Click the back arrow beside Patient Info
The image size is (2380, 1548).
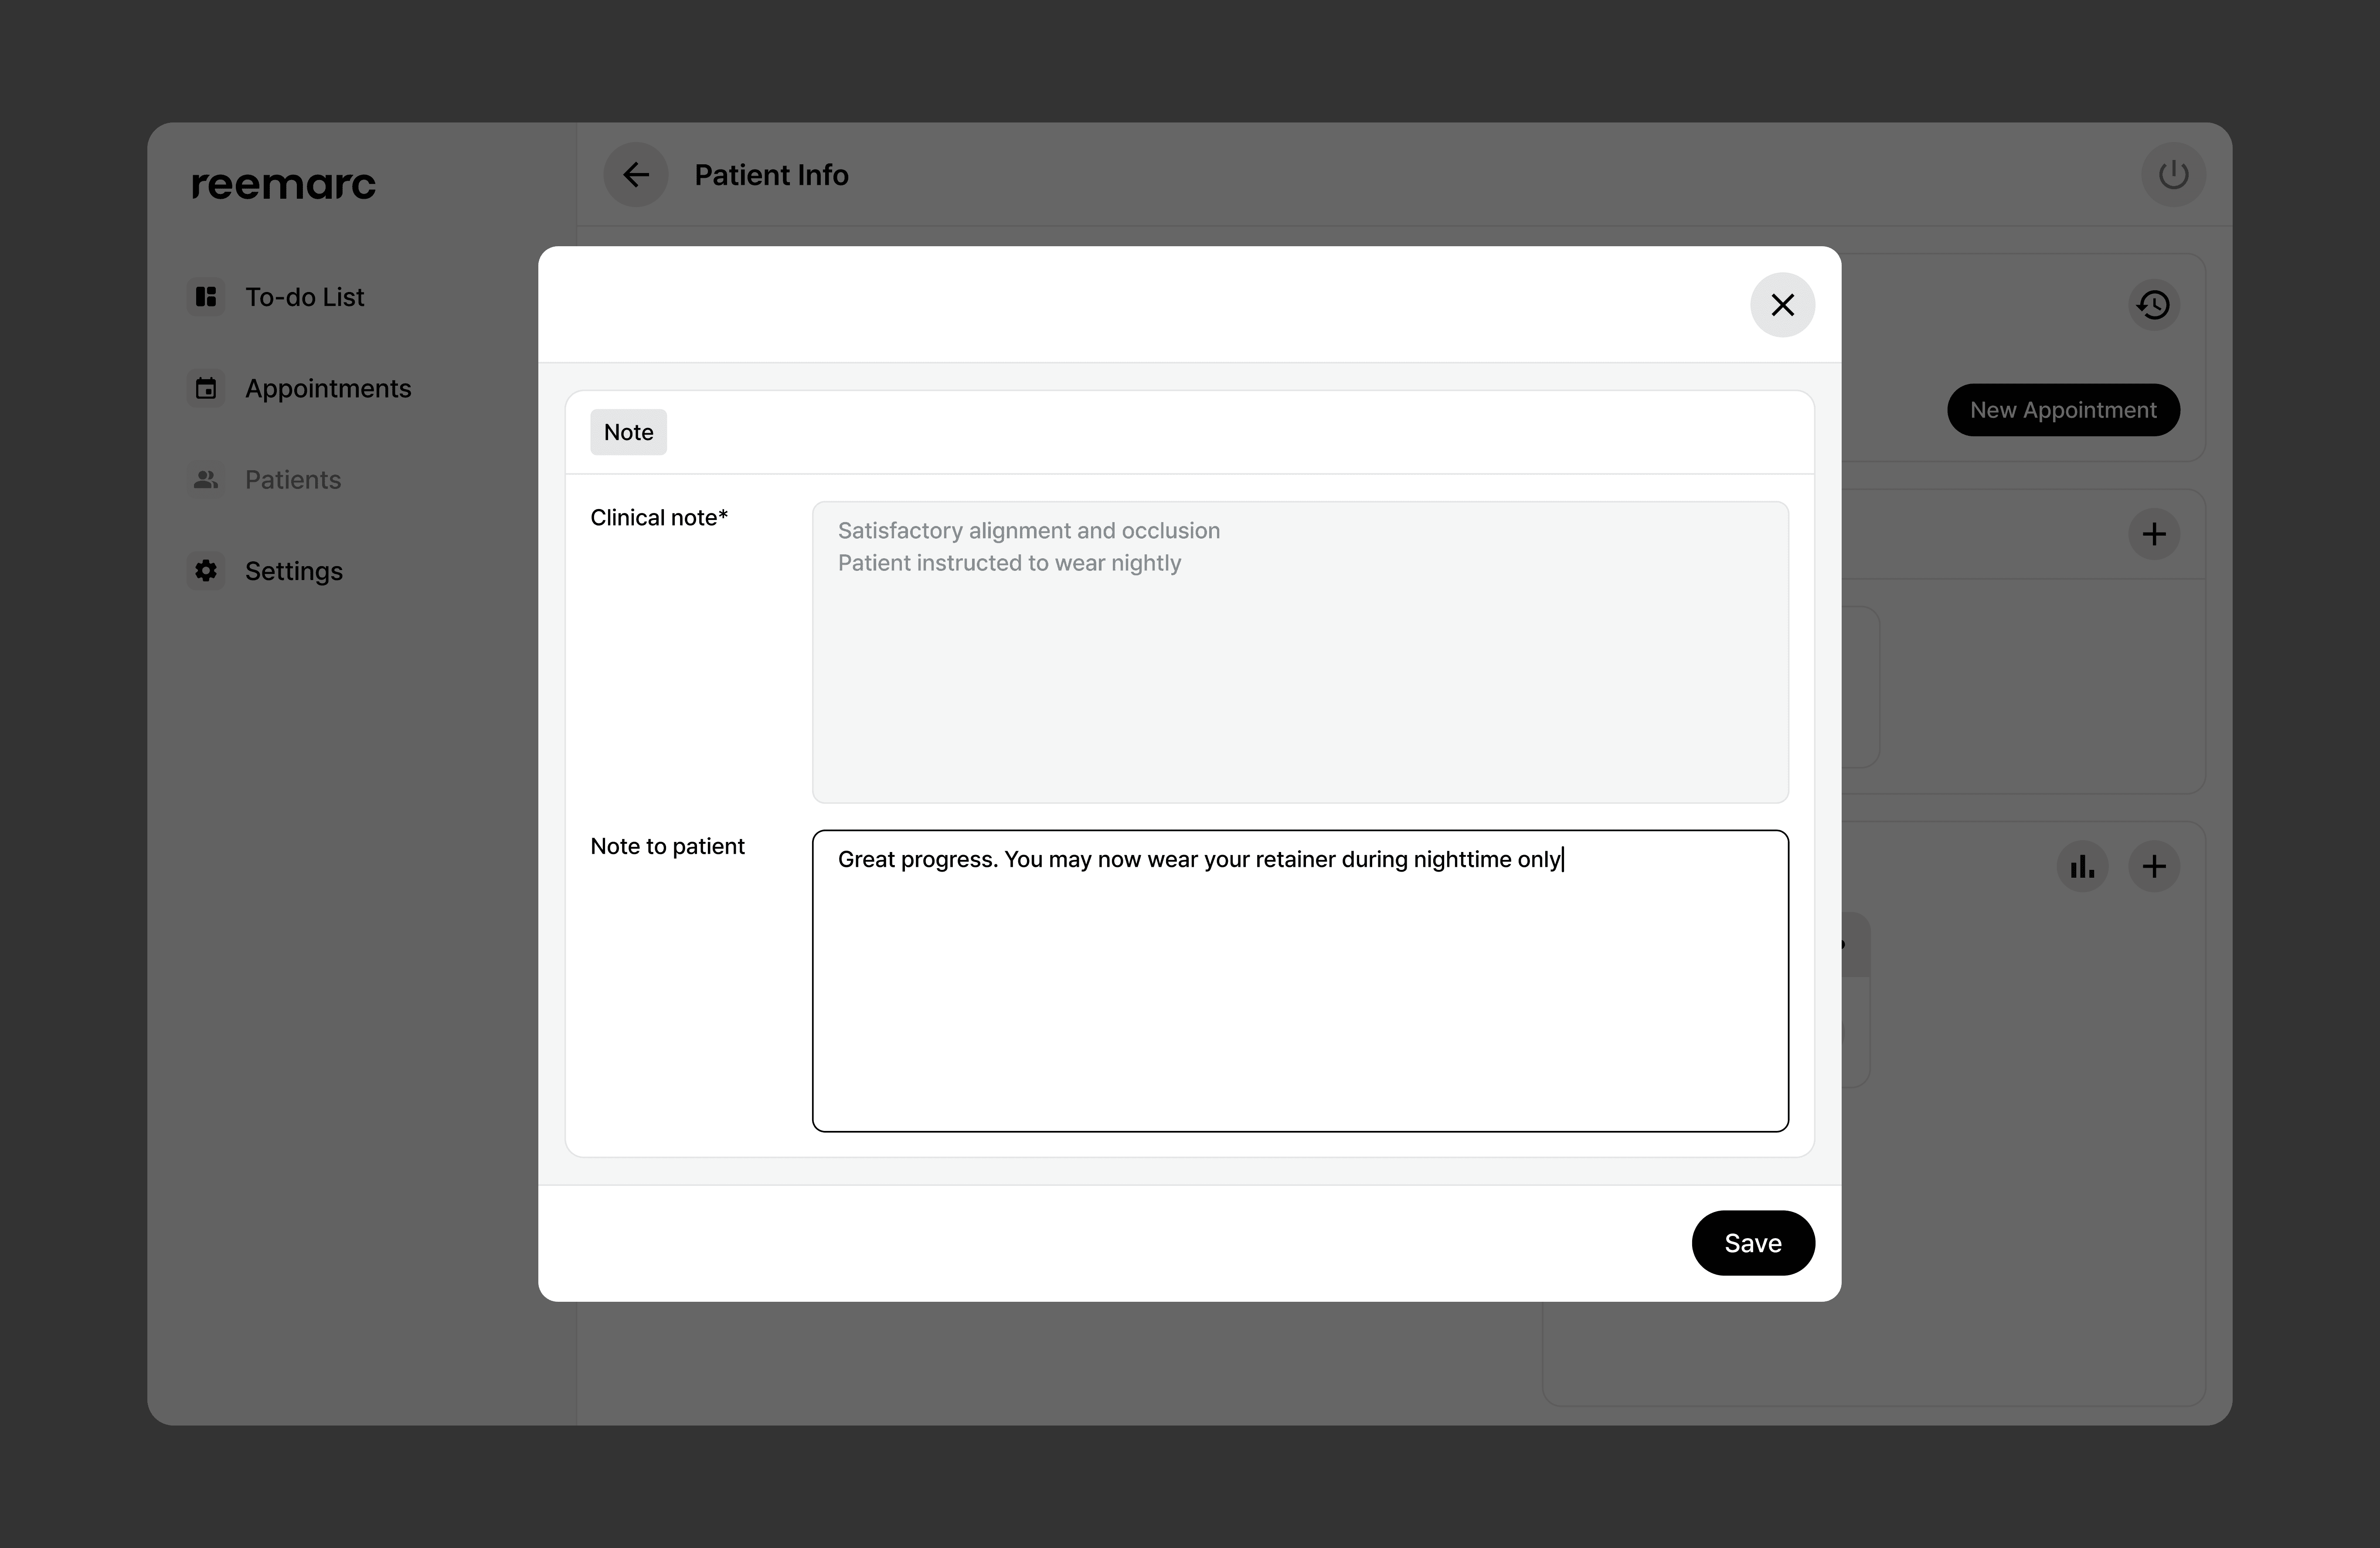pyautogui.click(x=636, y=175)
